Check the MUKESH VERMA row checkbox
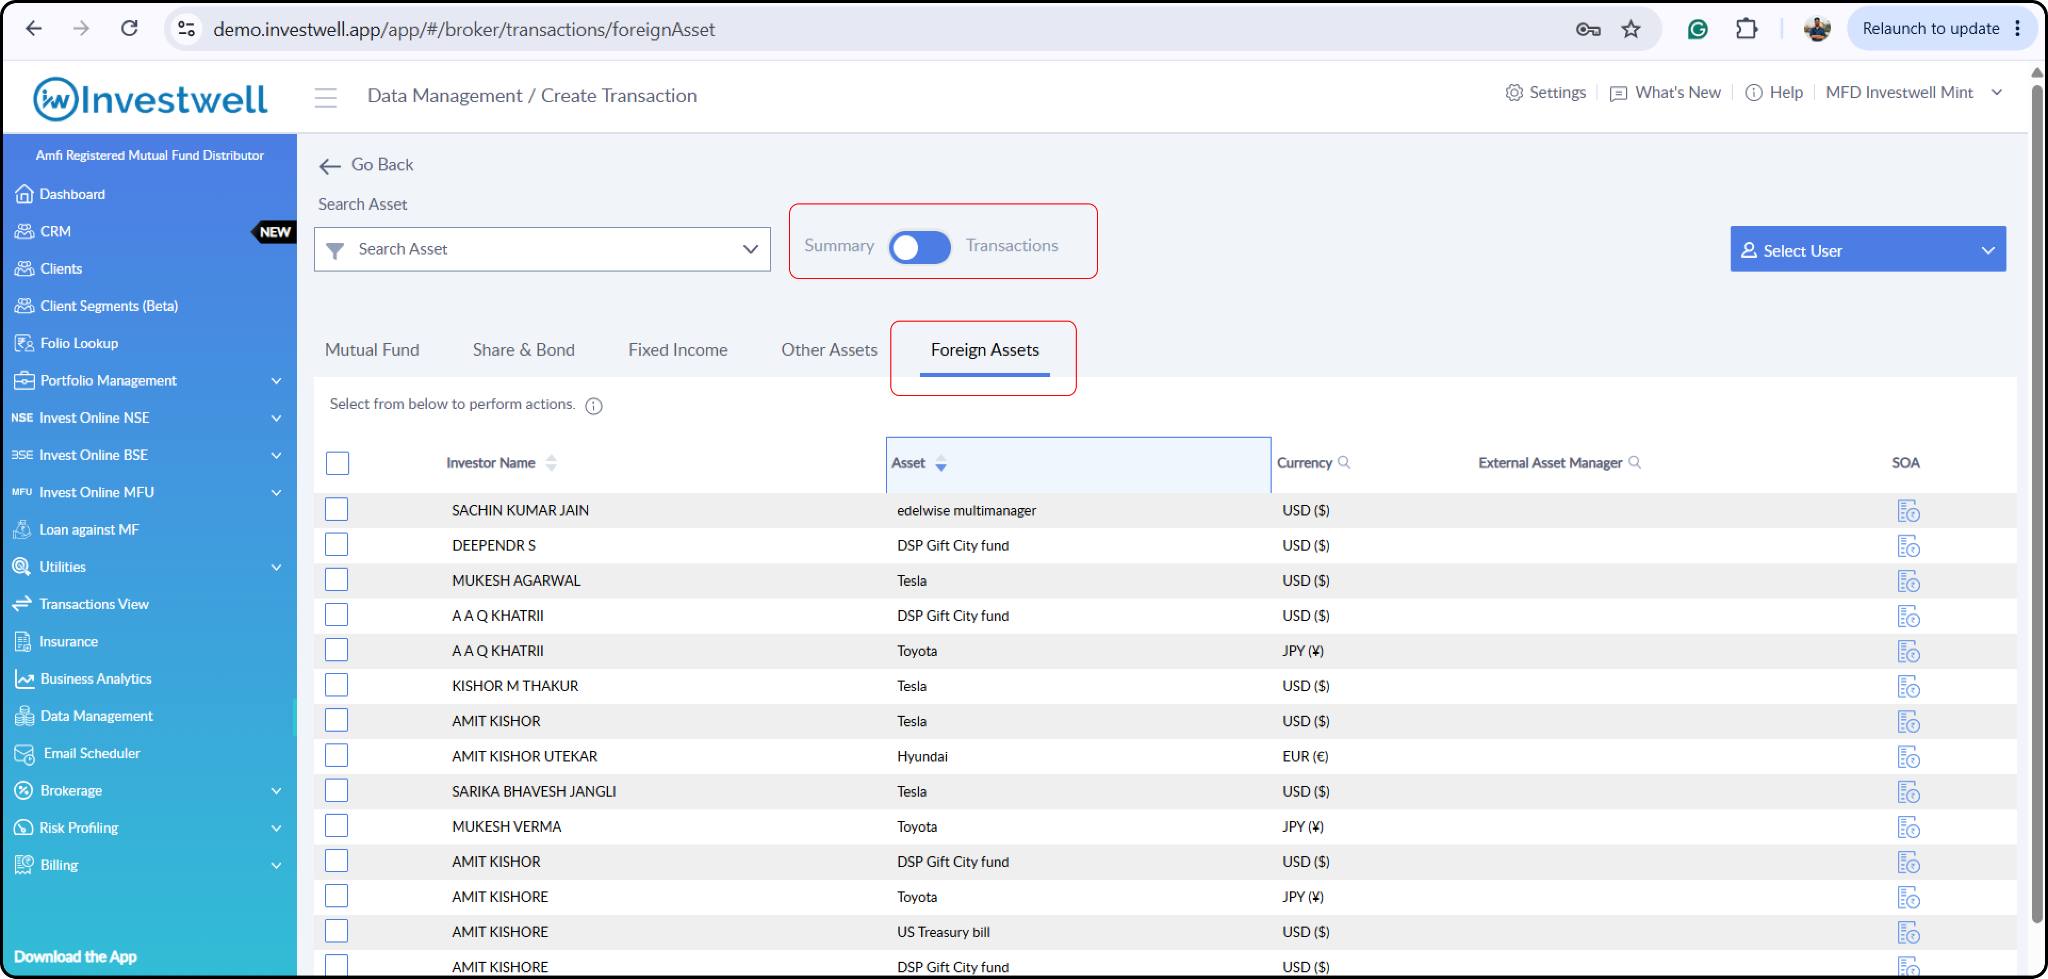The width and height of the screenshot is (2048, 979). 337,825
